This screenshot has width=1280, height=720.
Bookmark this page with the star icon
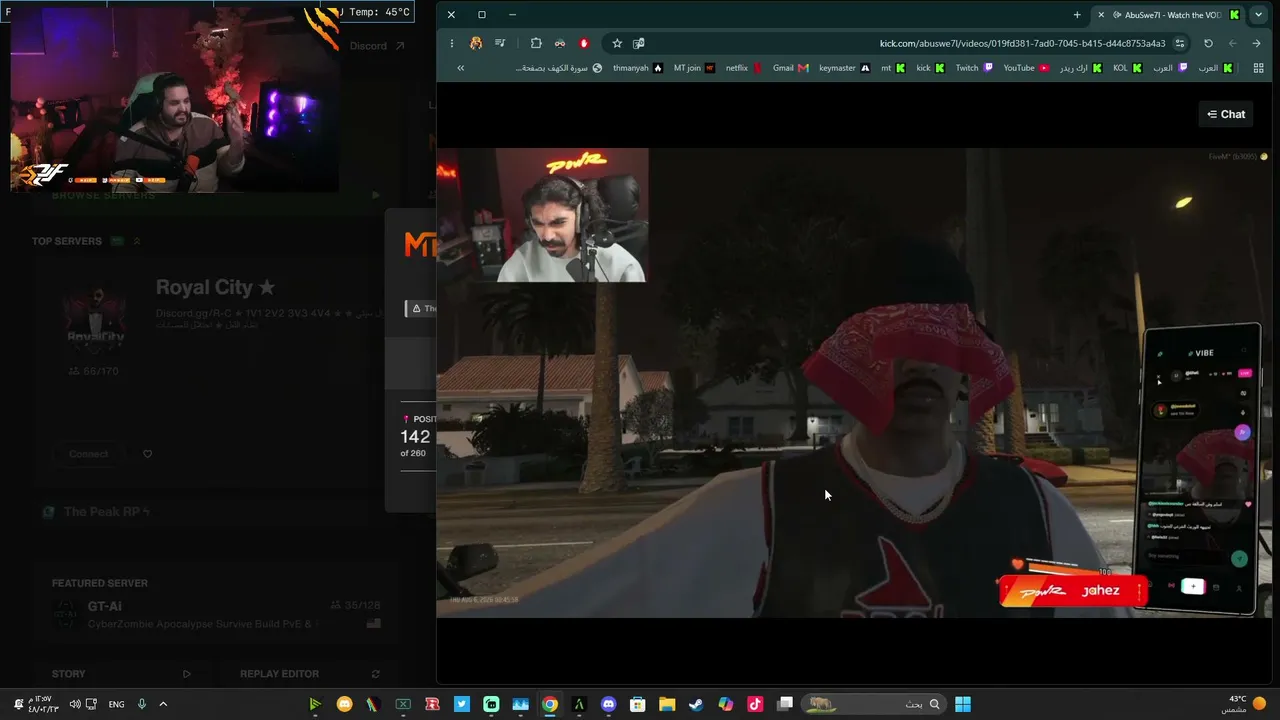617,43
